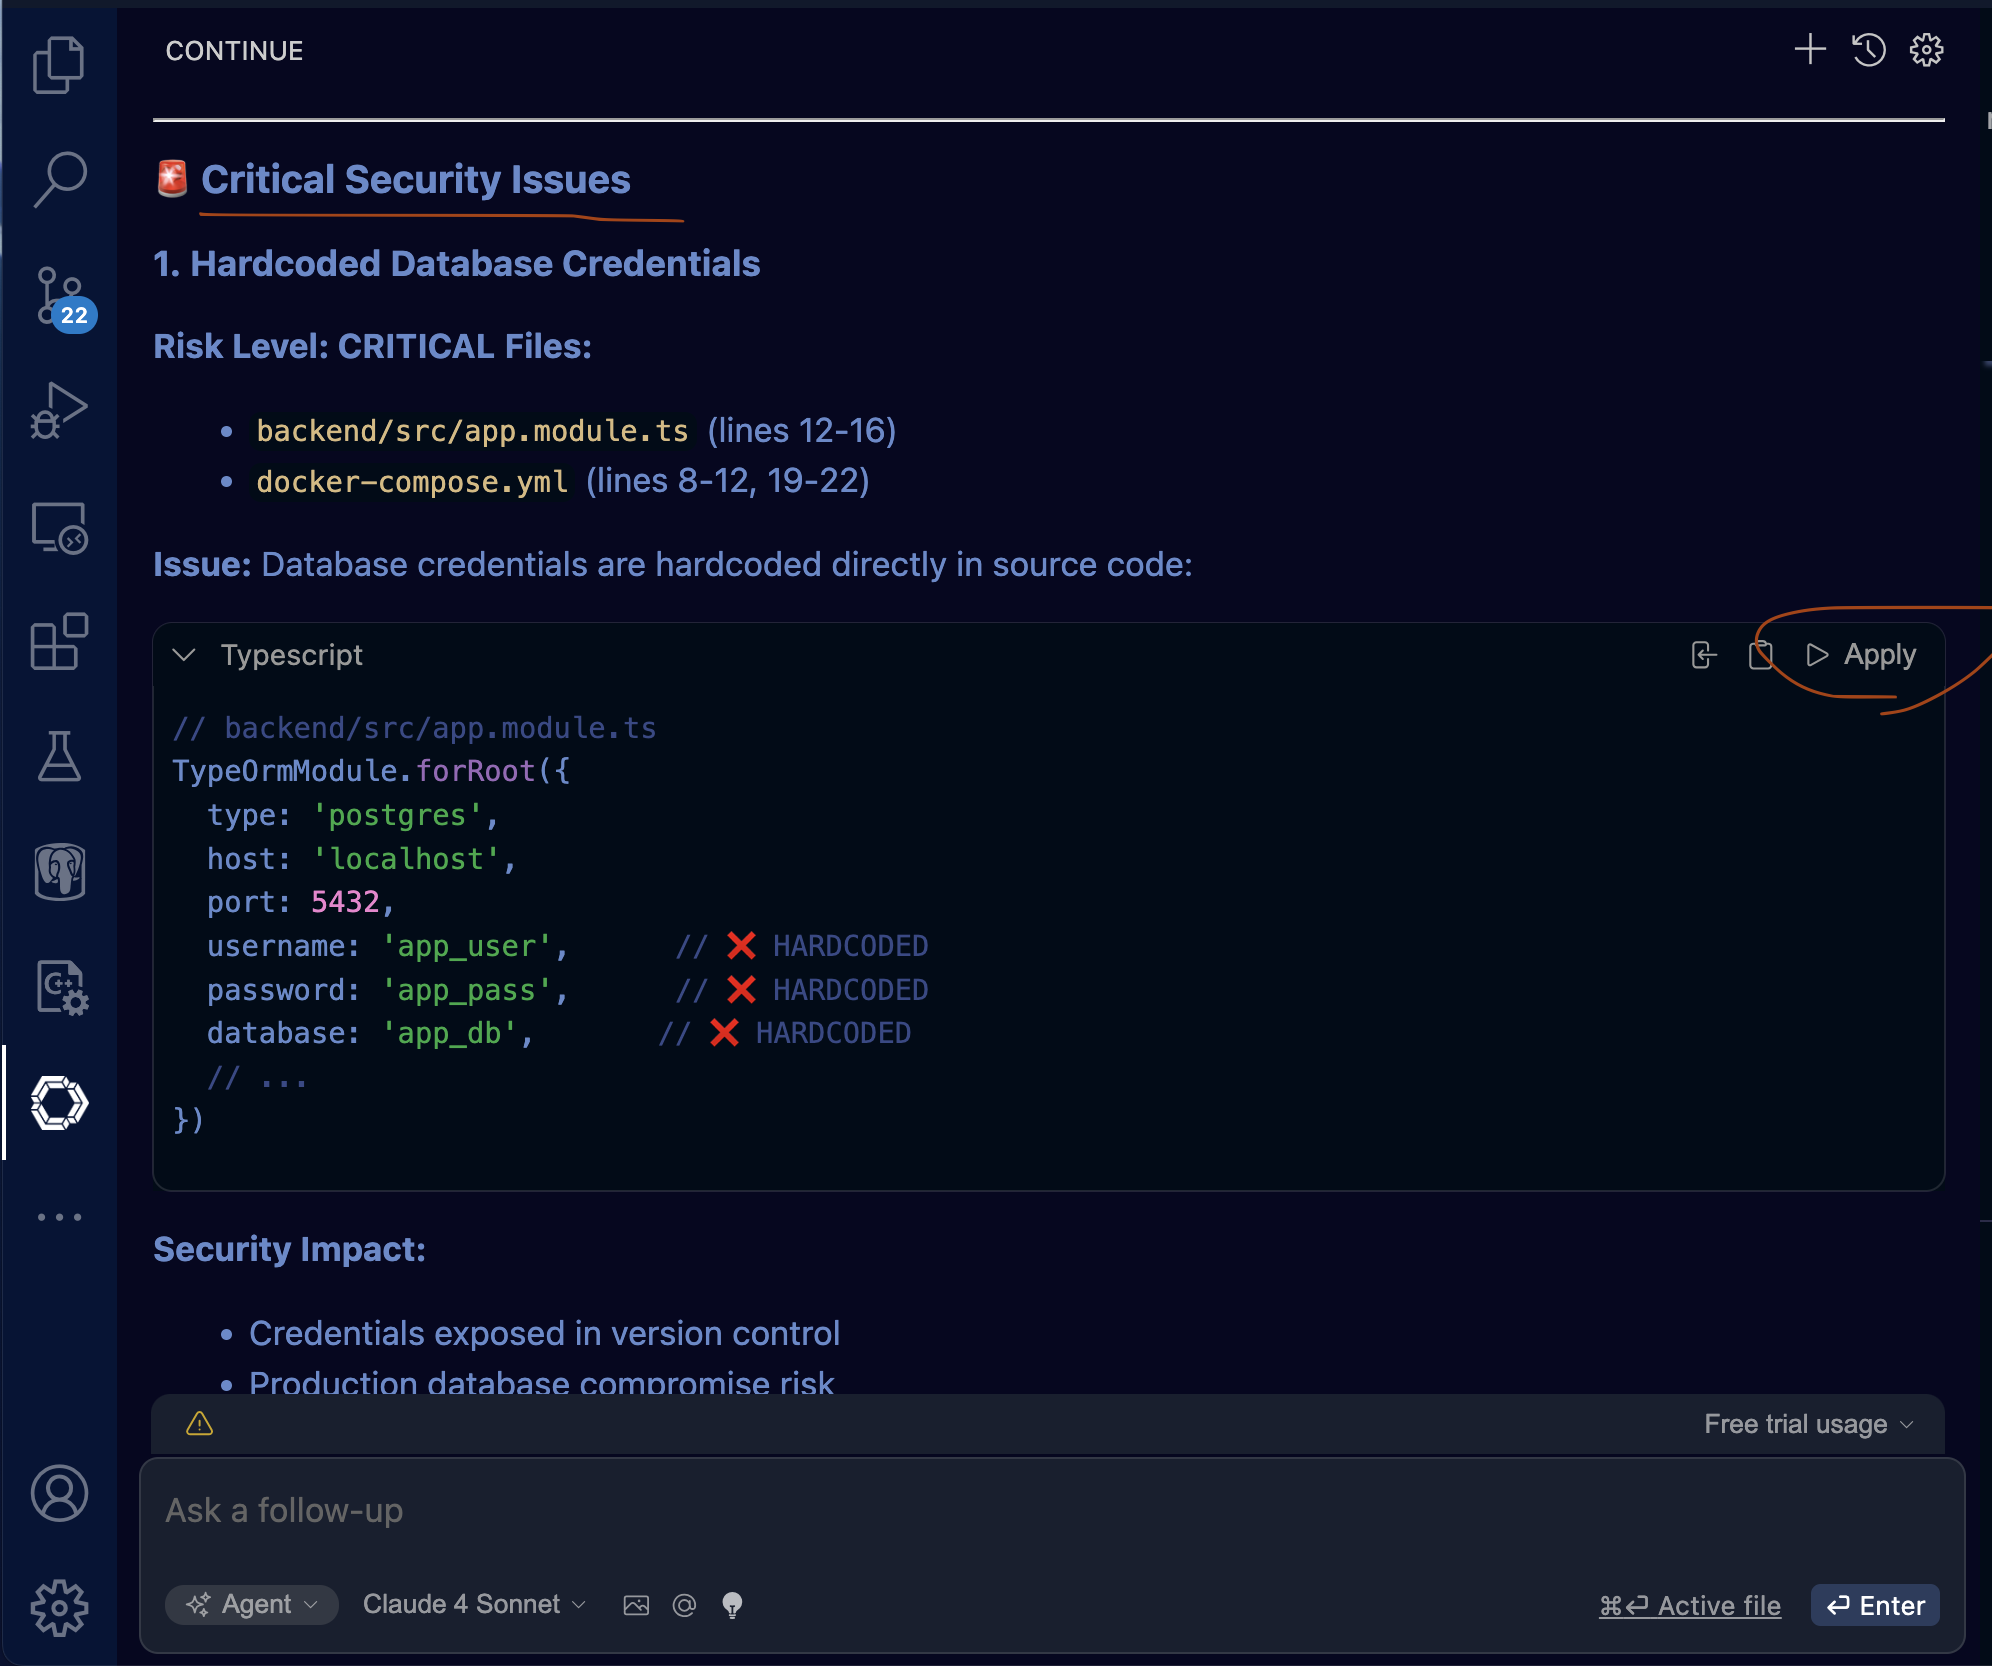Apply the Typescript code block
This screenshot has width=1992, height=1666.
pyautogui.click(x=1862, y=655)
